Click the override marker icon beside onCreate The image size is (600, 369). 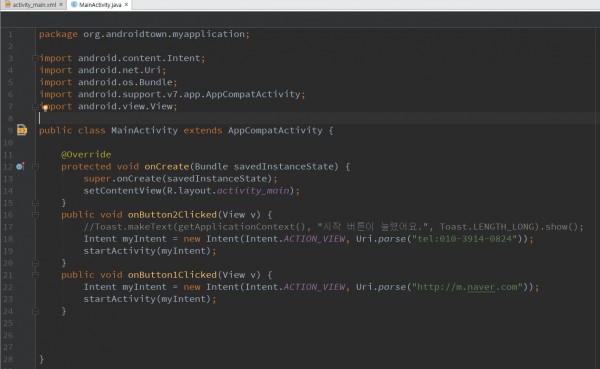[x=21, y=167]
